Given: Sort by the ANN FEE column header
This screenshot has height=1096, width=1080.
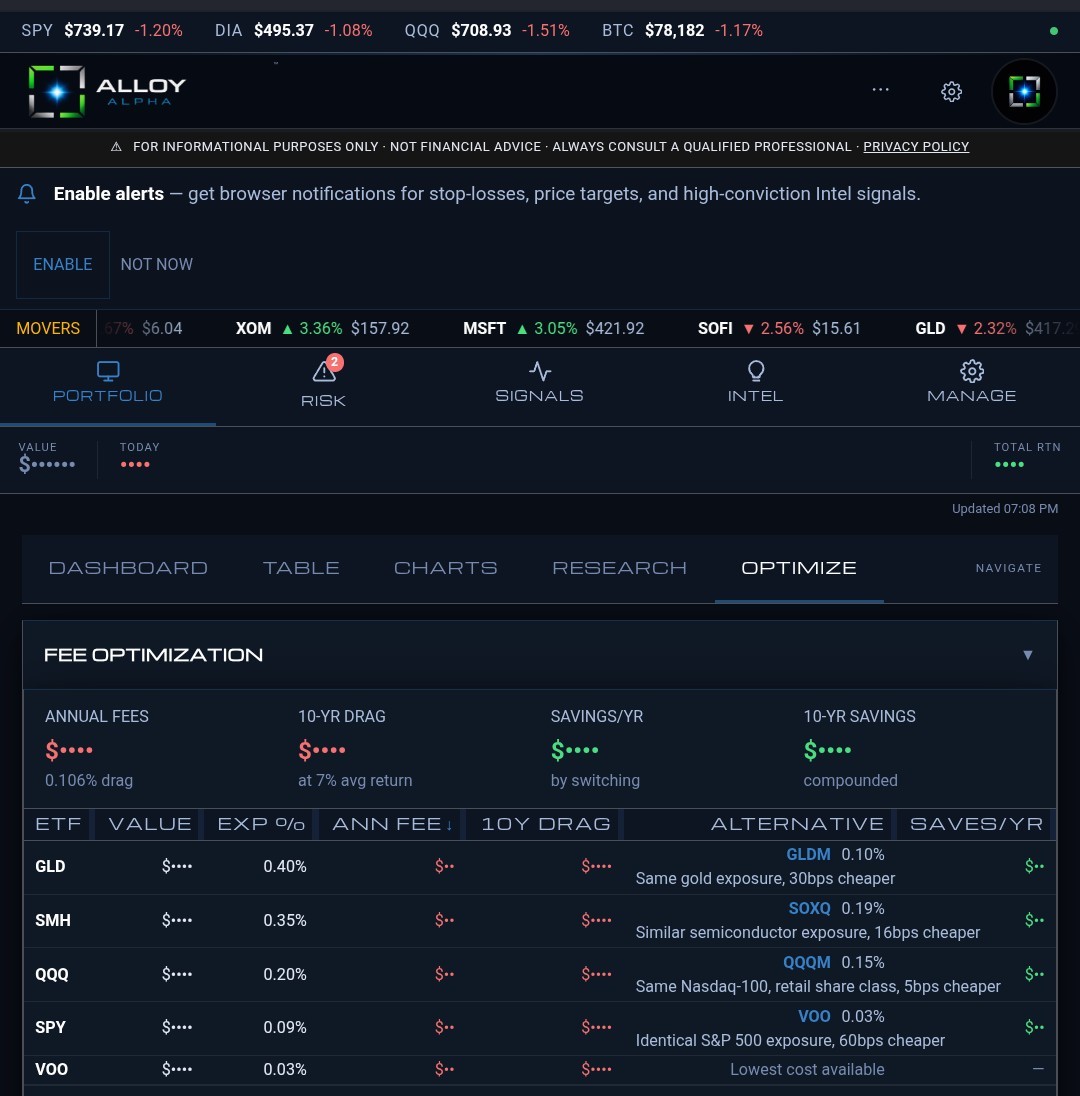Looking at the screenshot, I should tap(392, 824).
